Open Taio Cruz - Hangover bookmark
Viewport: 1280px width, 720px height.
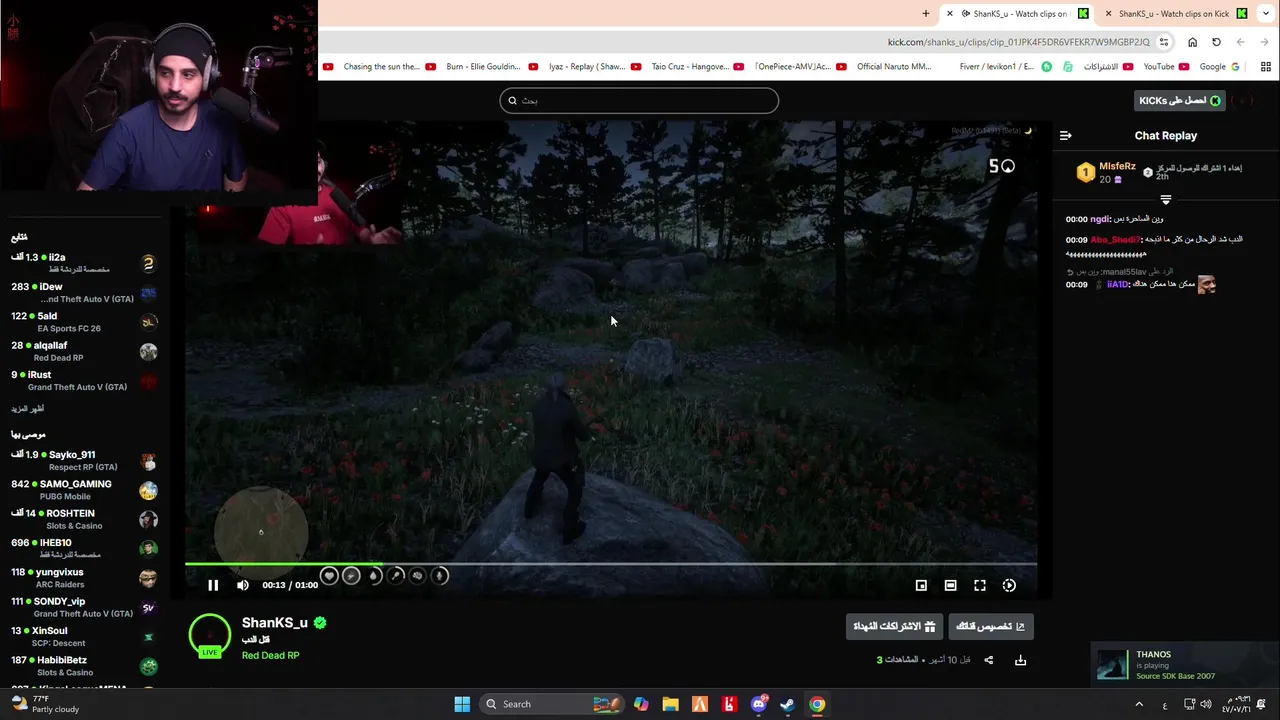pyautogui.click(x=696, y=67)
